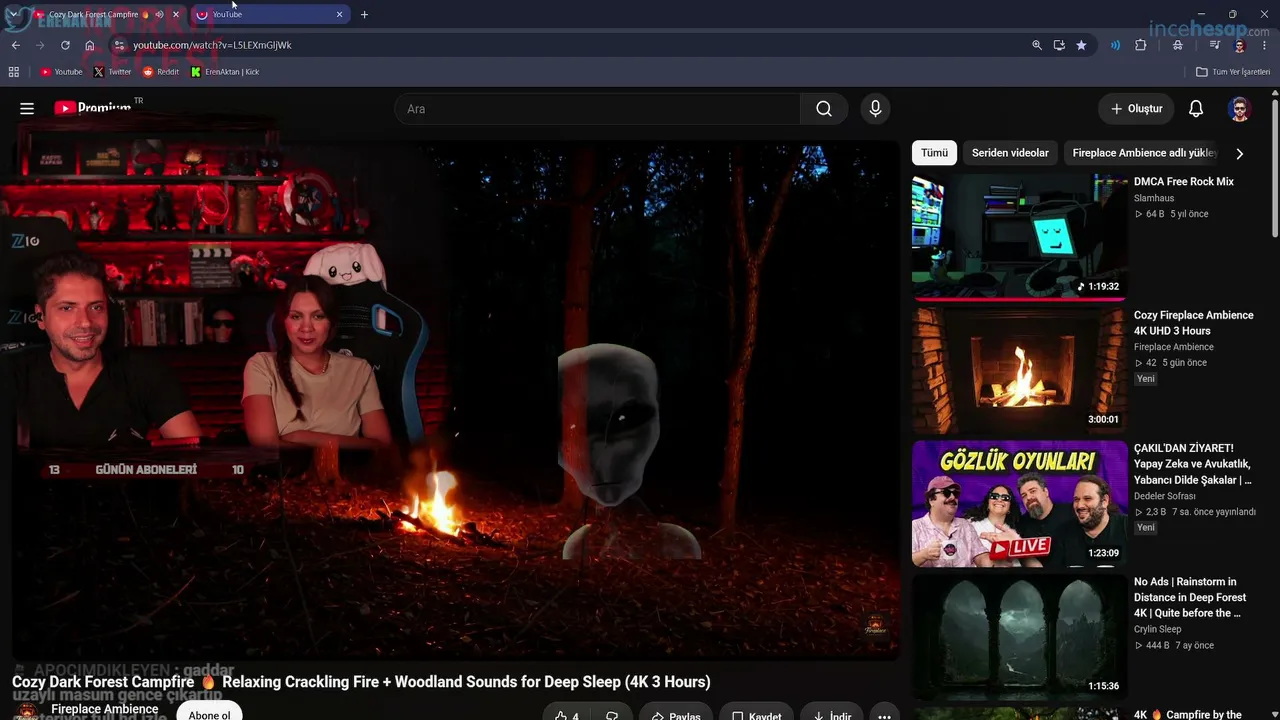This screenshot has height=720, width=1280.
Task: Visit the Slamhaus channel
Action: [1154, 198]
